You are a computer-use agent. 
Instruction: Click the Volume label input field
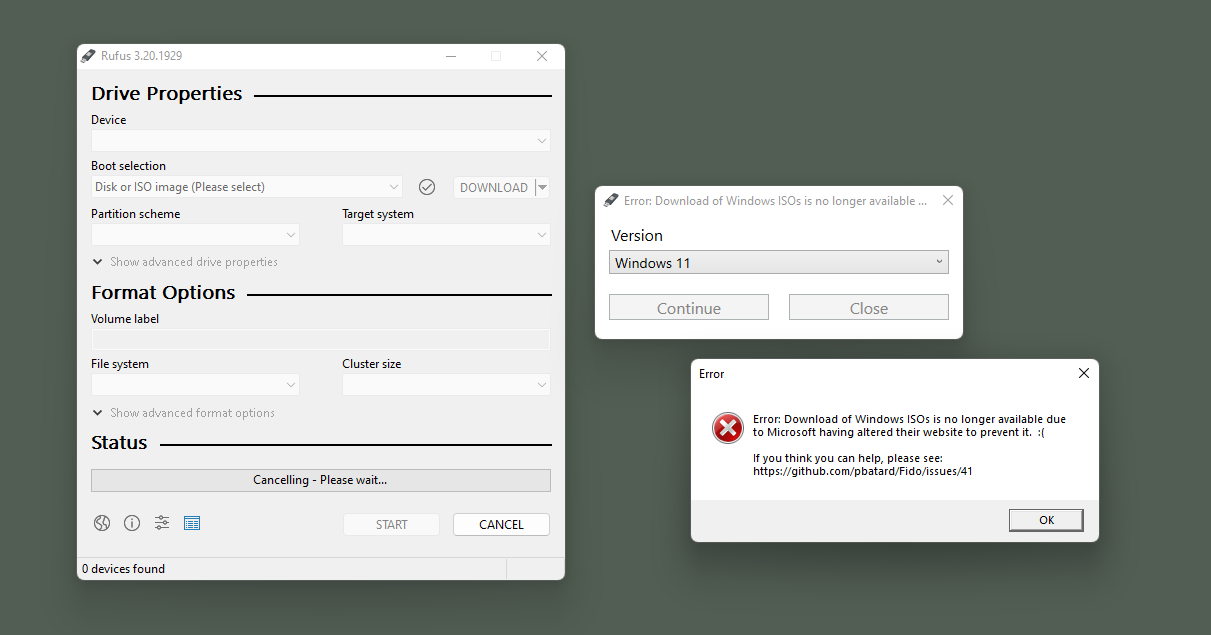321,339
